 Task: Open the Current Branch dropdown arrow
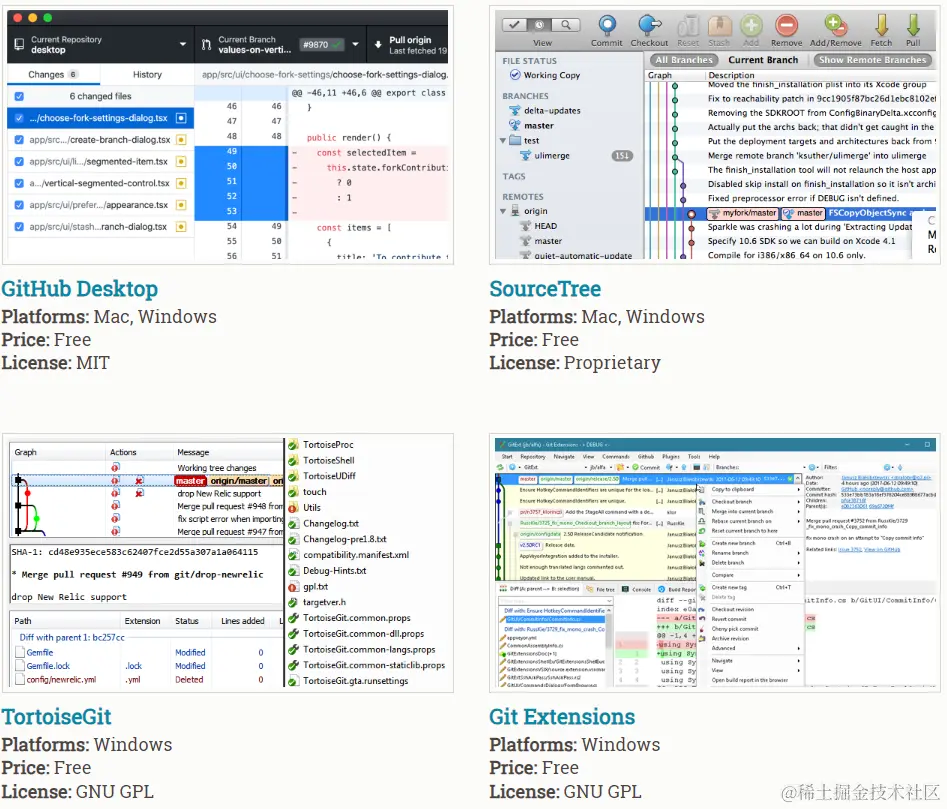click(x=356, y=44)
